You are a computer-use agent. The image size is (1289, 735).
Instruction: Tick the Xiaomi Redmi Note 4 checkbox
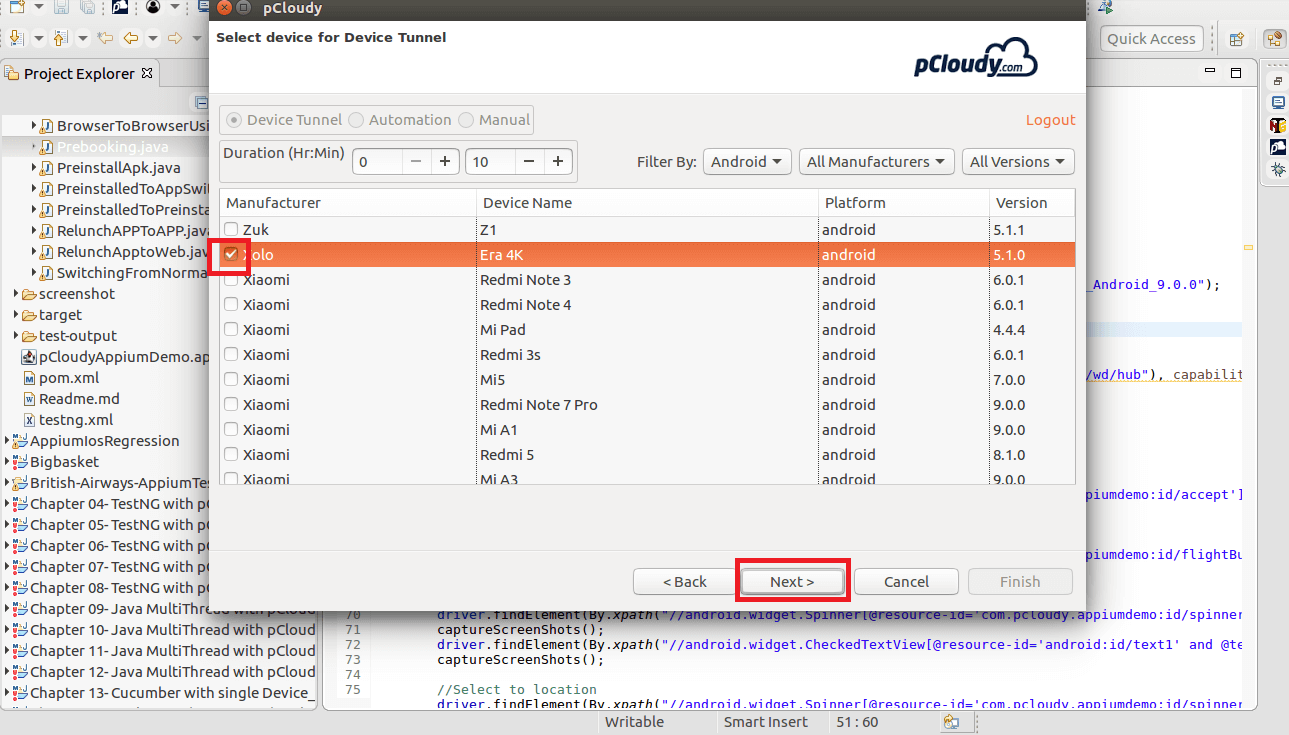click(231, 305)
